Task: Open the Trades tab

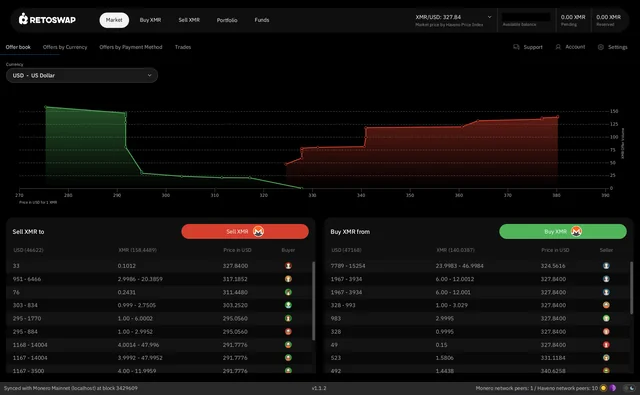Action: pos(183,47)
